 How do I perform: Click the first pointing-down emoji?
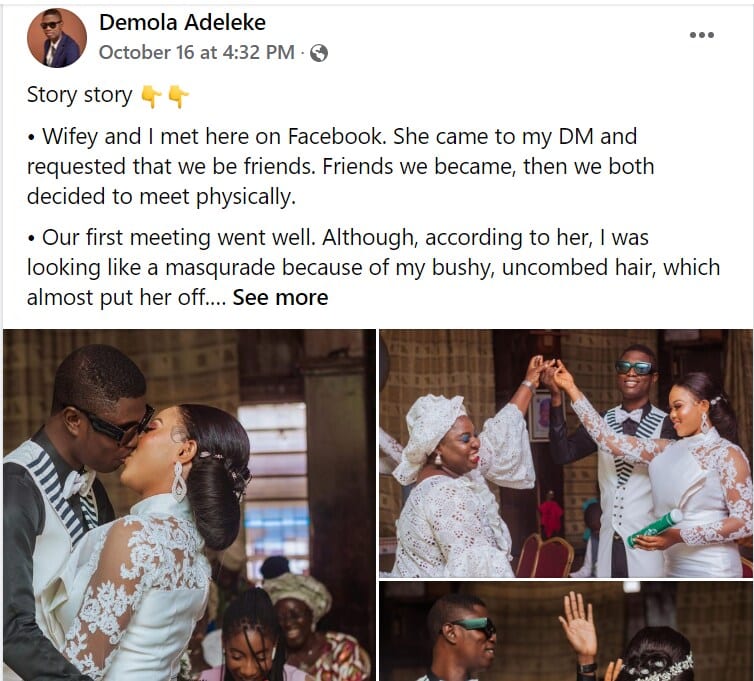point(151,96)
